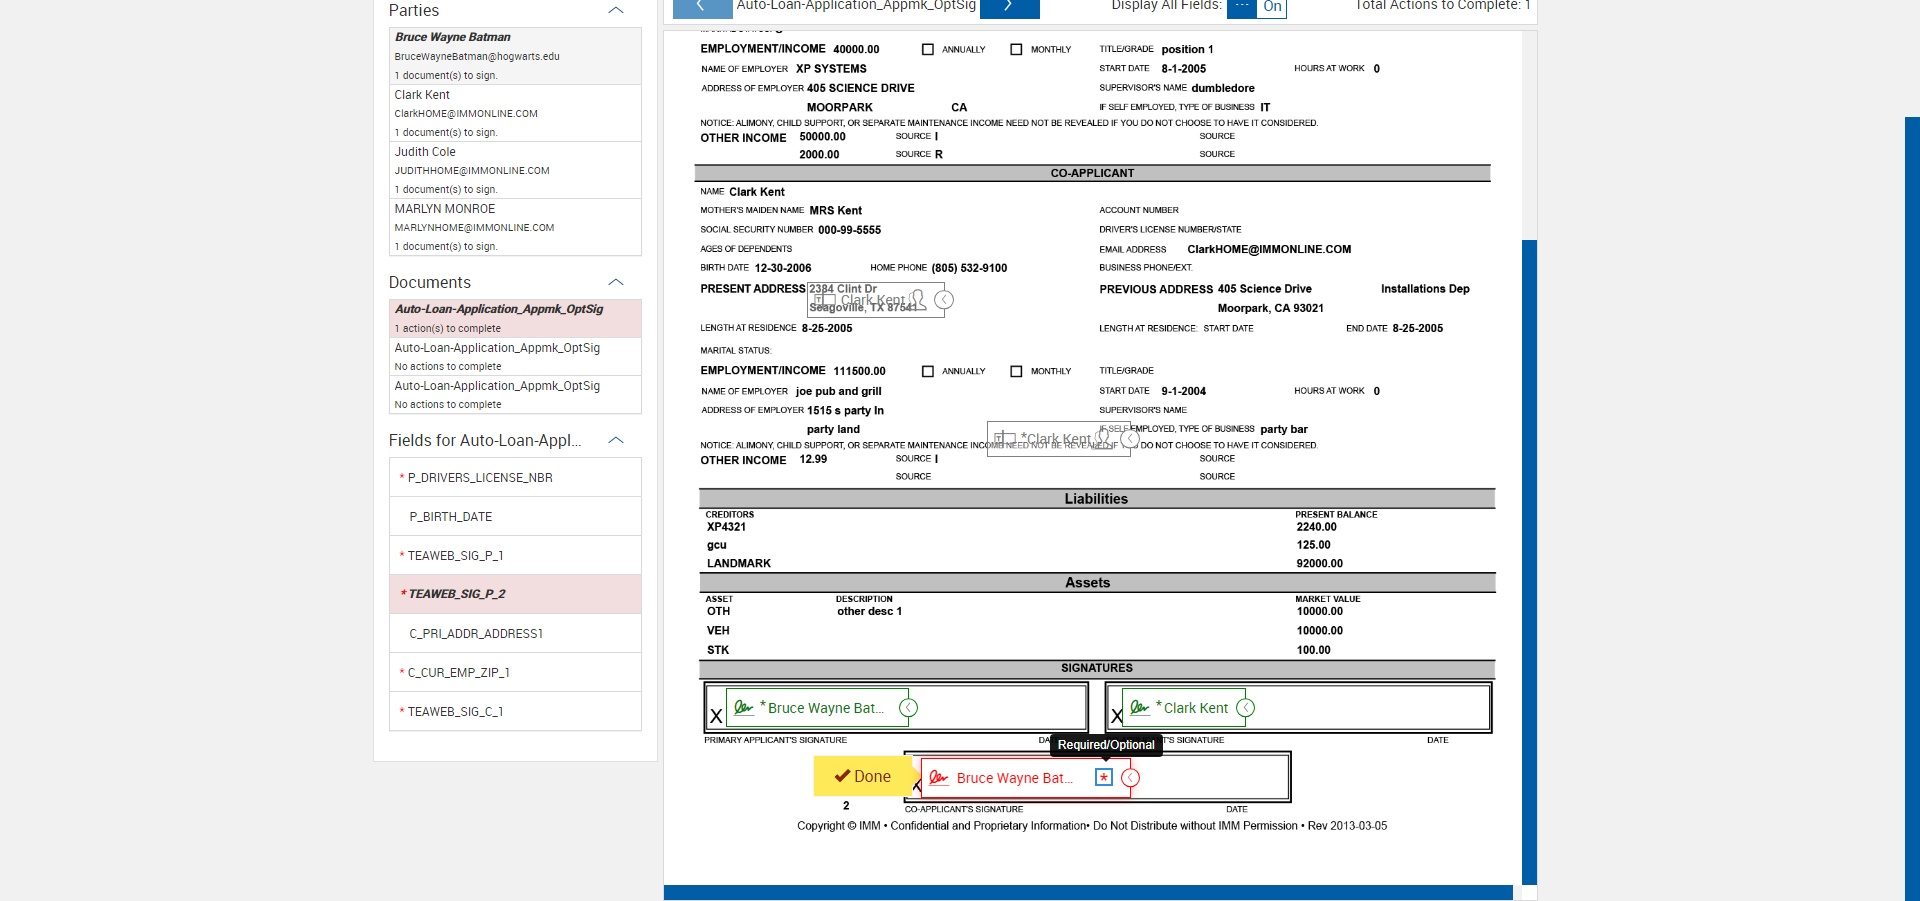Click the 000-99-5555 social security number
The height and width of the screenshot is (901, 1920).
[850, 230]
